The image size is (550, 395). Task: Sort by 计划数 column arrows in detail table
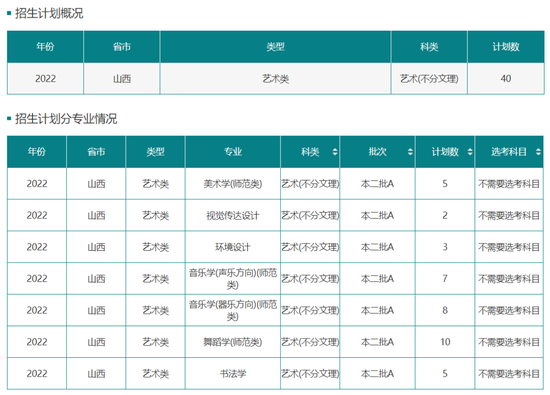coord(470,152)
